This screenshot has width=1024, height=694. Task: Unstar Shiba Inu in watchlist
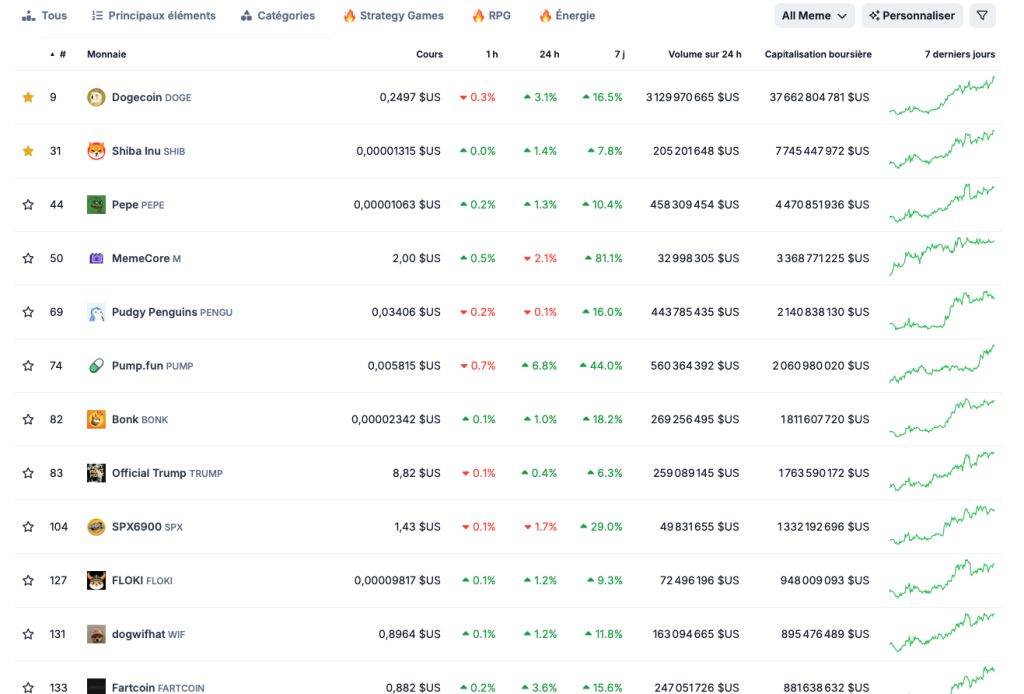(x=28, y=151)
